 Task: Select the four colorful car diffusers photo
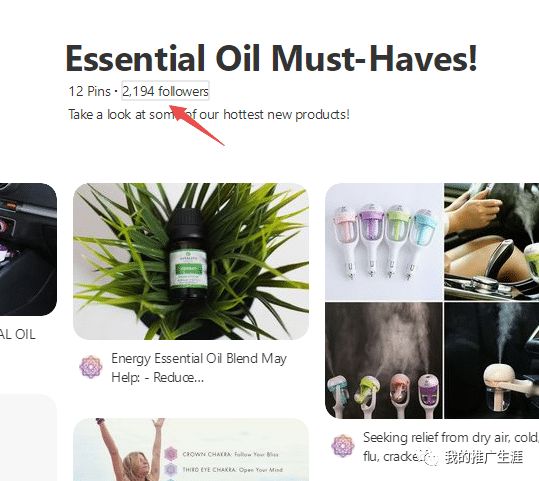(384, 242)
